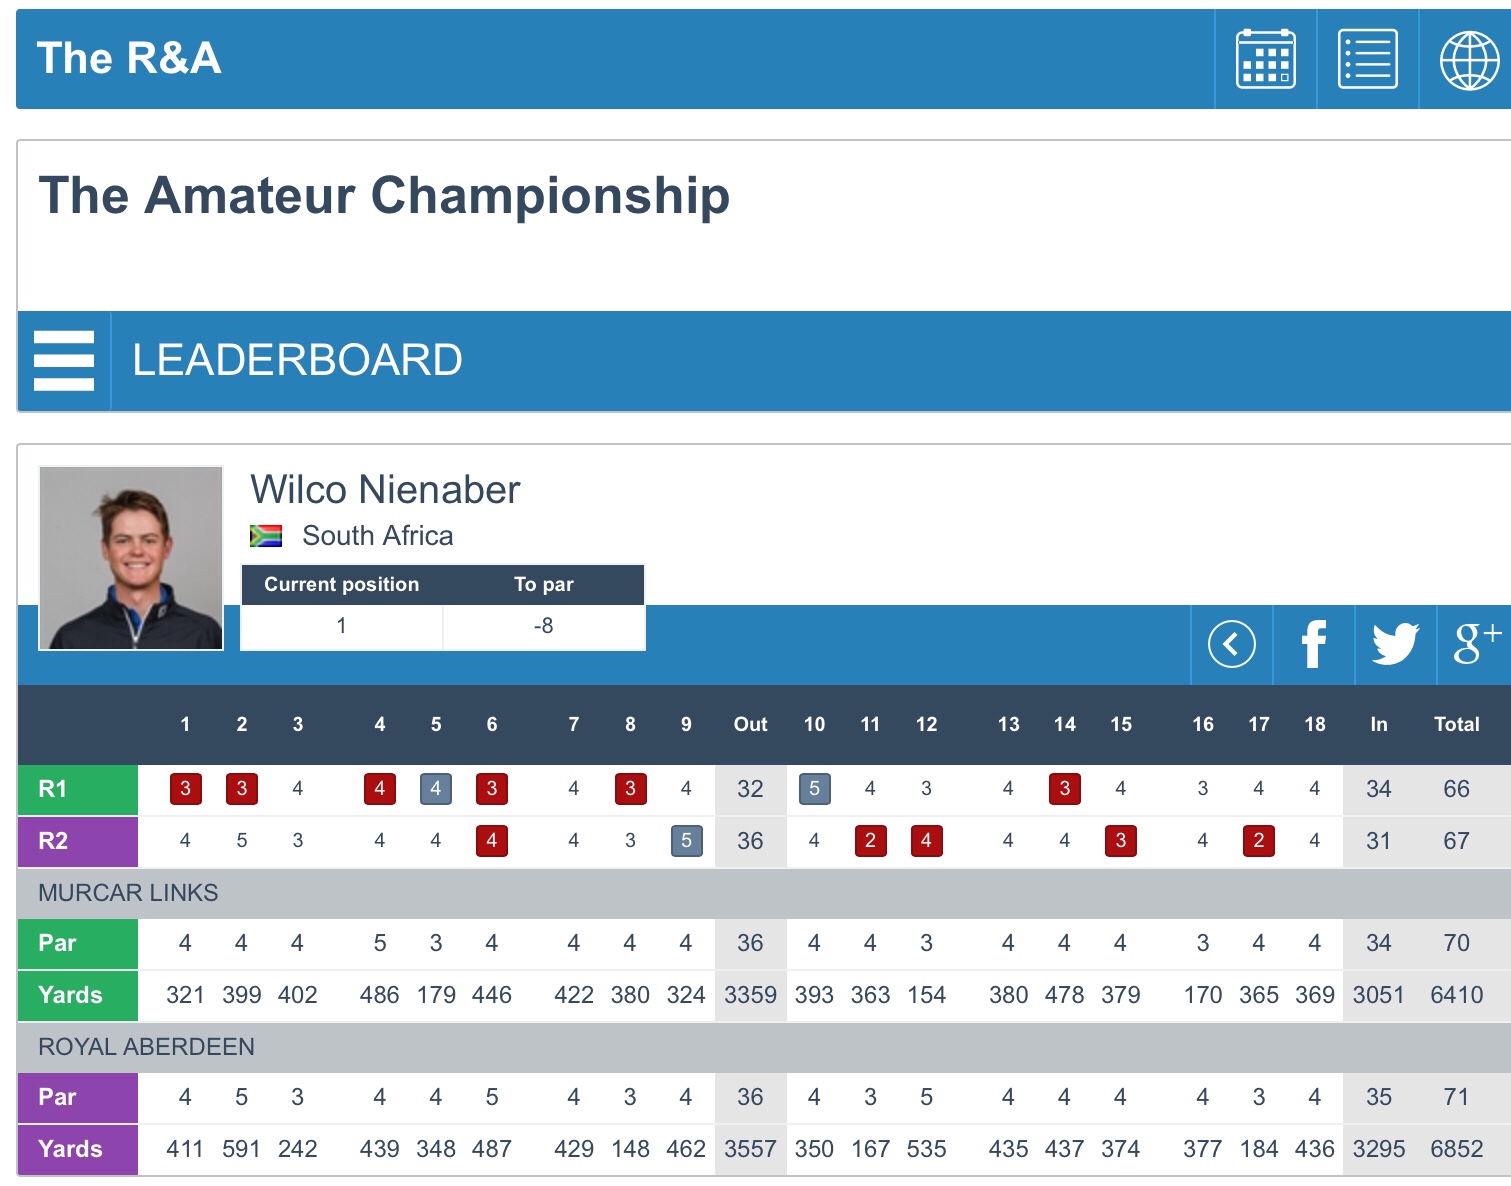The height and width of the screenshot is (1186, 1511).
Task: Open the globe icon in header
Action: pos(1468,59)
